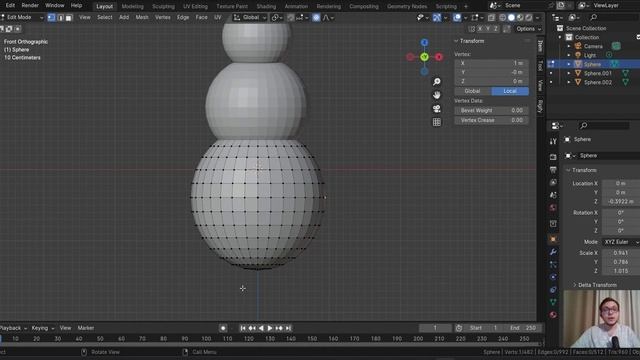640x360 pixels.
Task: Toggle Z axis mirror button
Action: tap(496, 29)
